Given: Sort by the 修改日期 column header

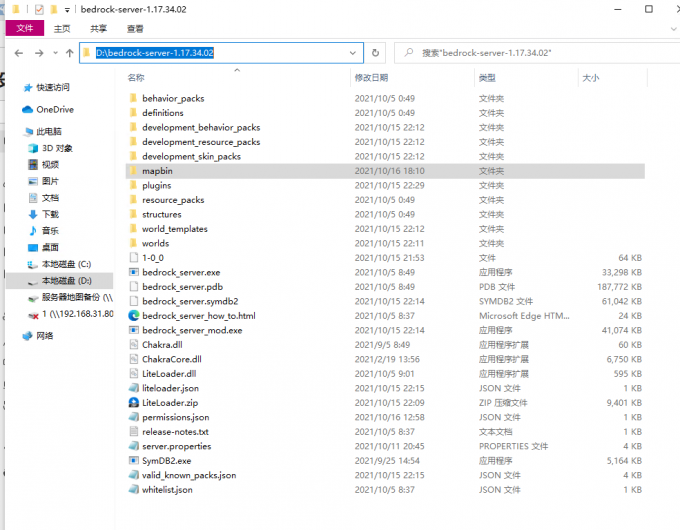Looking at the screenshot, I should 371,78.
